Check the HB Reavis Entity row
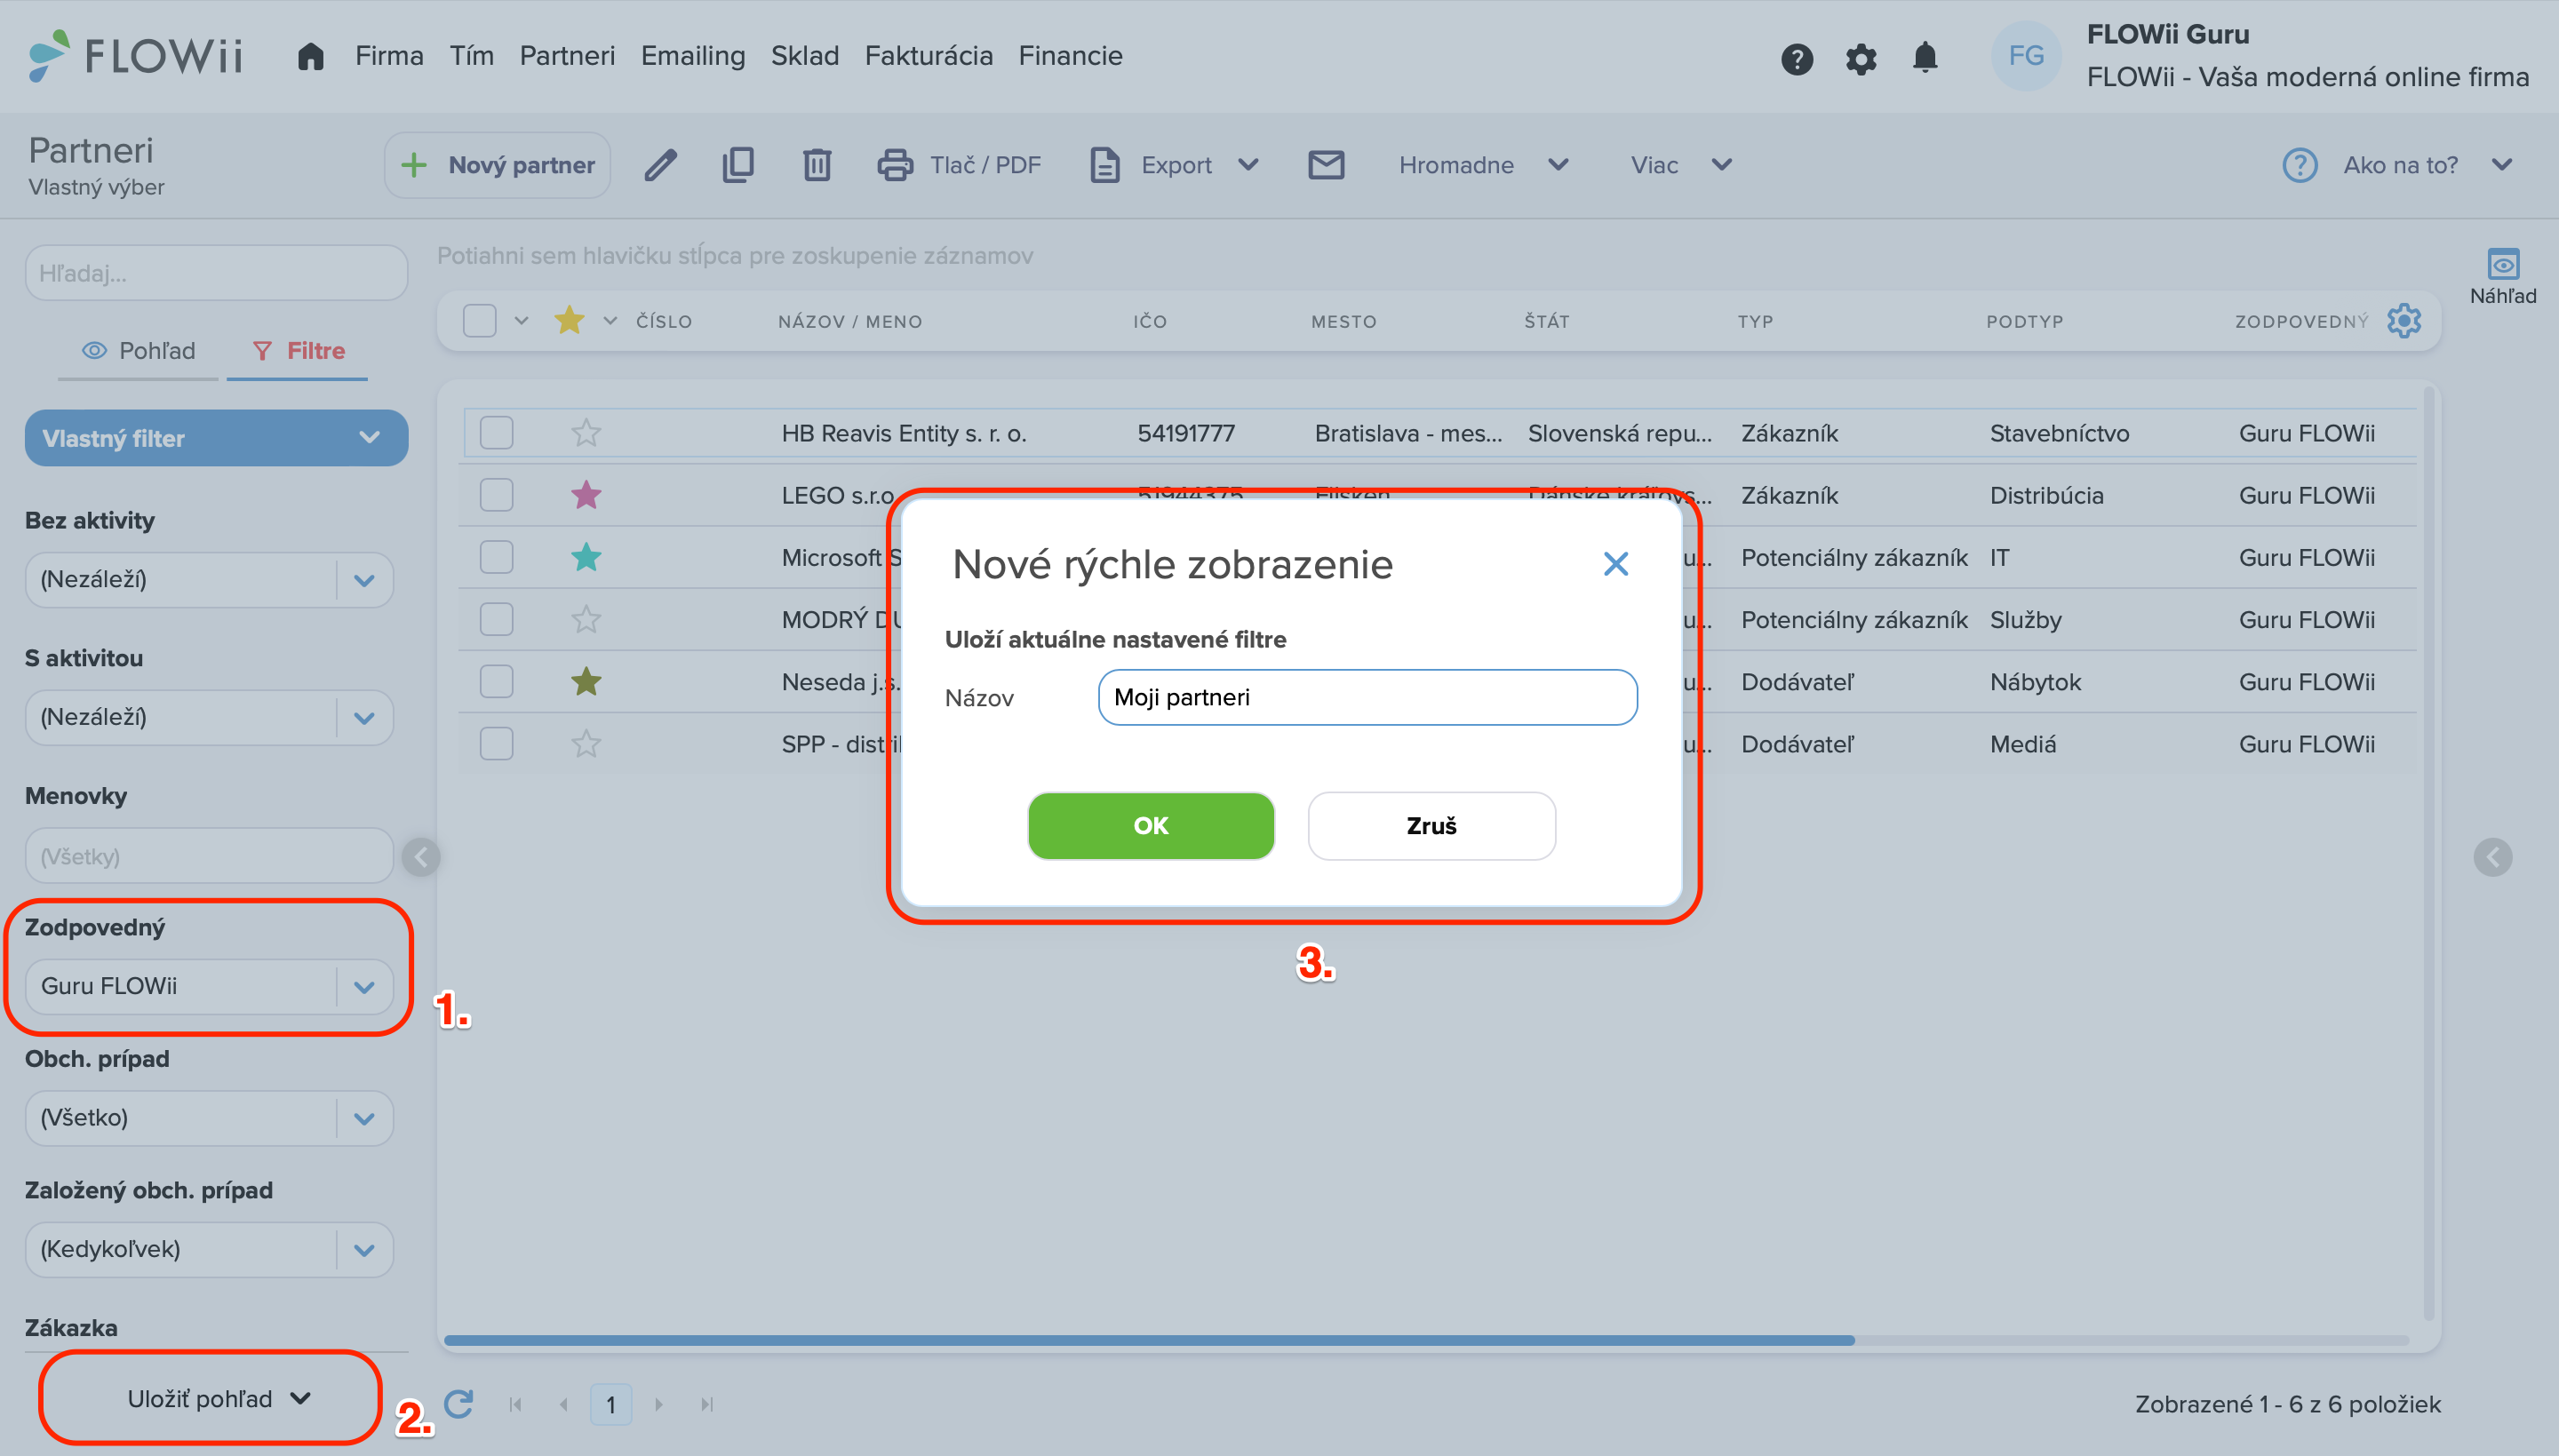Image resolution: width=2559 pixels, height=1456 pixels. (496, 433)
